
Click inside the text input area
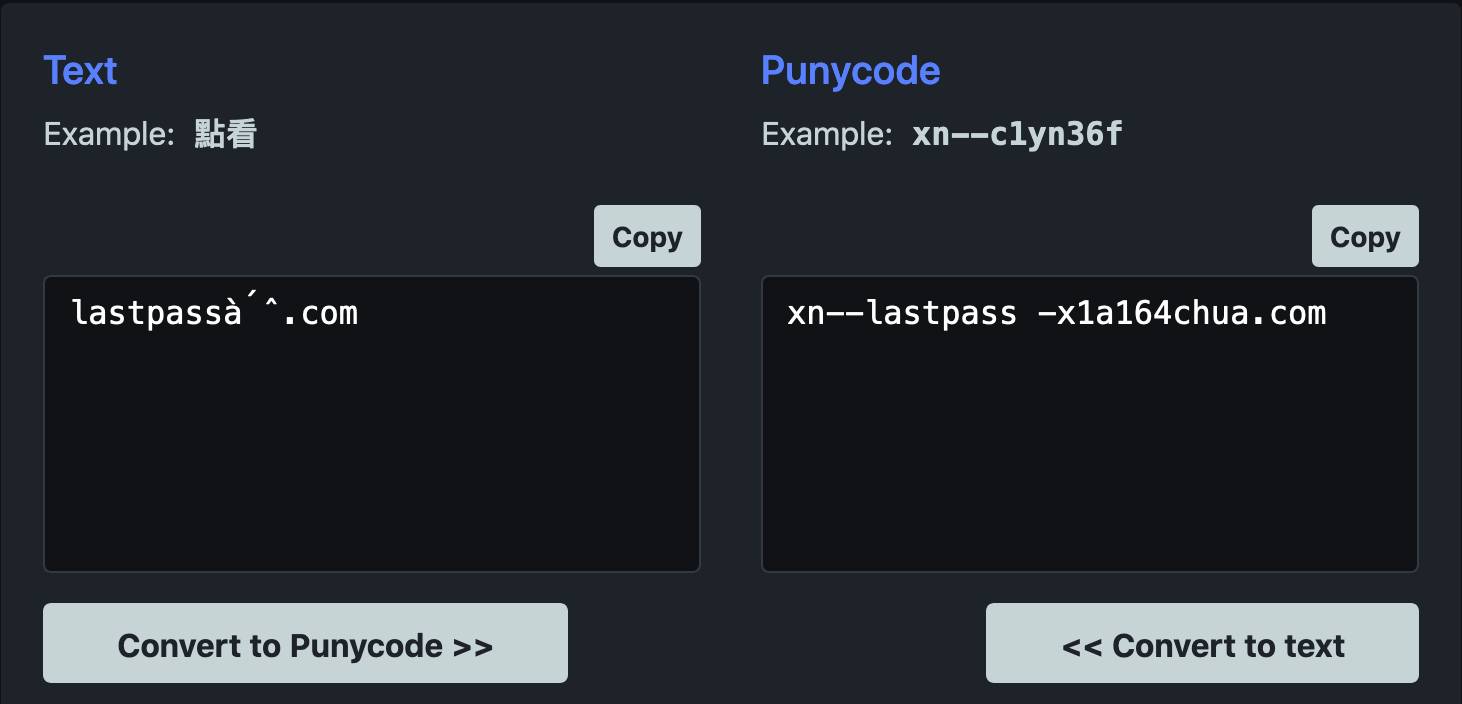tap(372, 420)
